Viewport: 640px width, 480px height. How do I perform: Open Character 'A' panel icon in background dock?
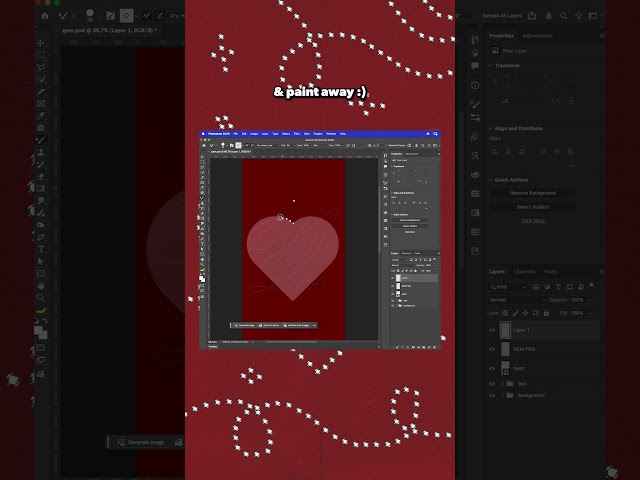click(x=475, y=156)
